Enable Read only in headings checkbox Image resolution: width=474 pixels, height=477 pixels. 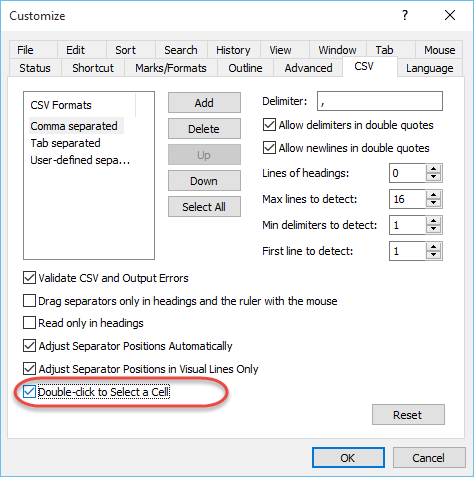[x=29, y=323]
